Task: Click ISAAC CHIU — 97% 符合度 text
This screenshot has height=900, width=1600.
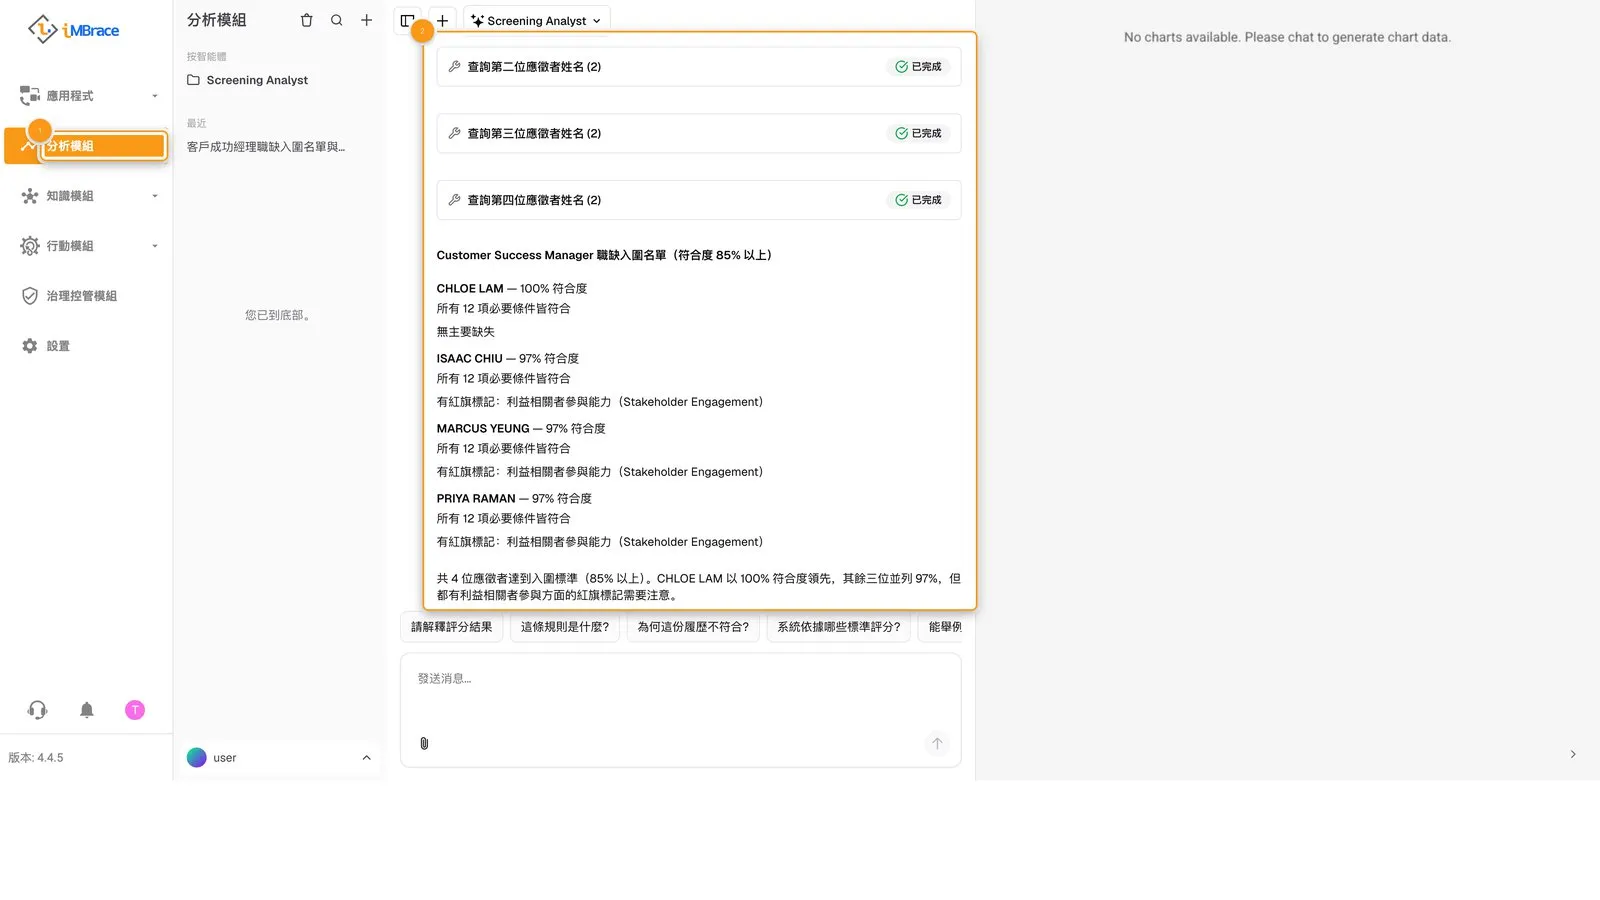Action: (x=508, y=358)
